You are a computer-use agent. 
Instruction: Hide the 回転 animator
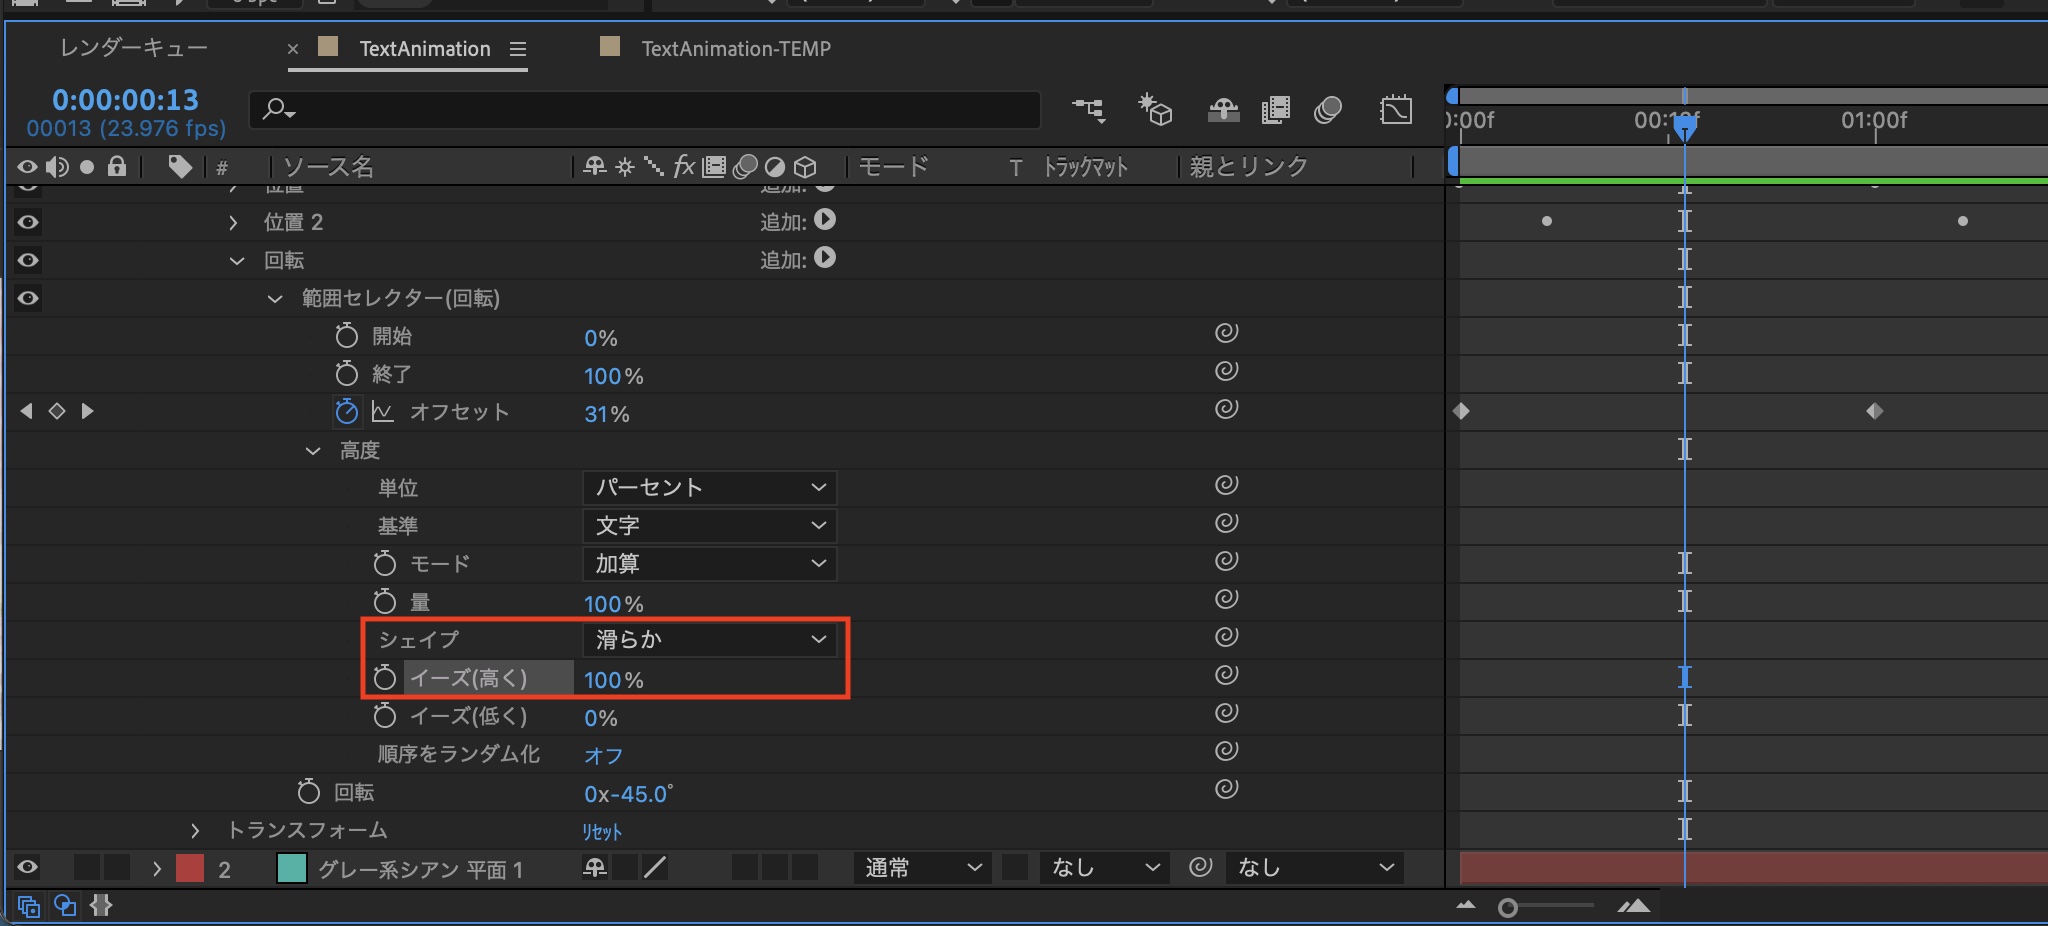click(x=28, y=260)
